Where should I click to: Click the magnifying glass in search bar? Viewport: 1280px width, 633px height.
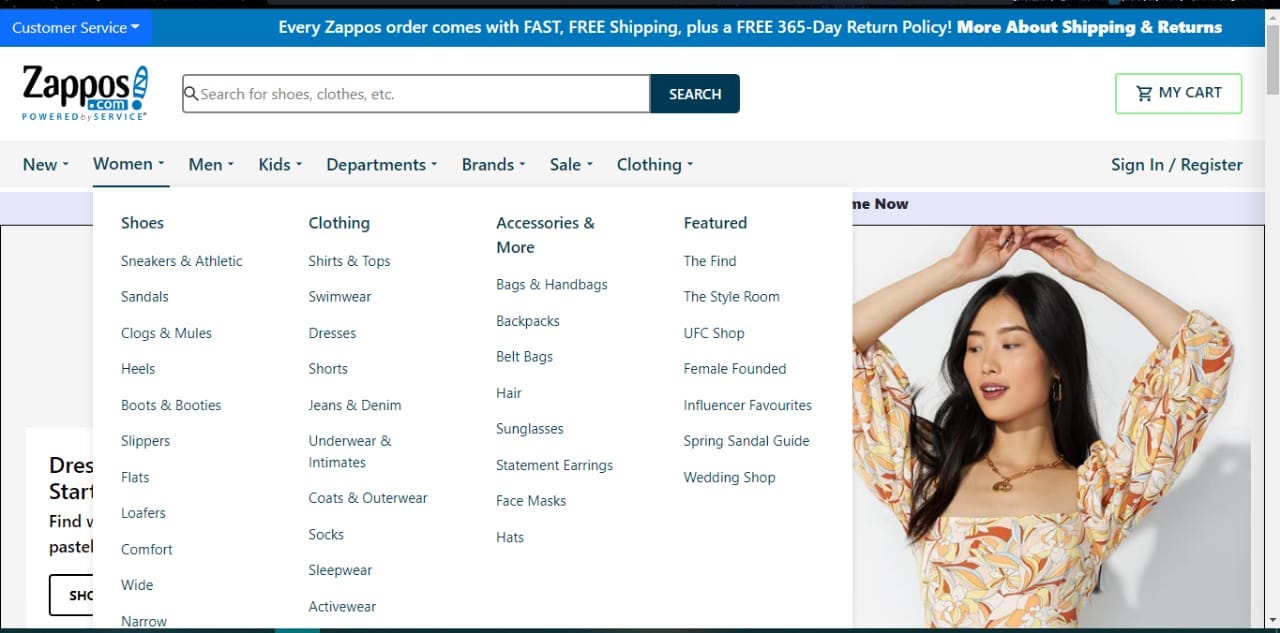[x=191, y=93]
